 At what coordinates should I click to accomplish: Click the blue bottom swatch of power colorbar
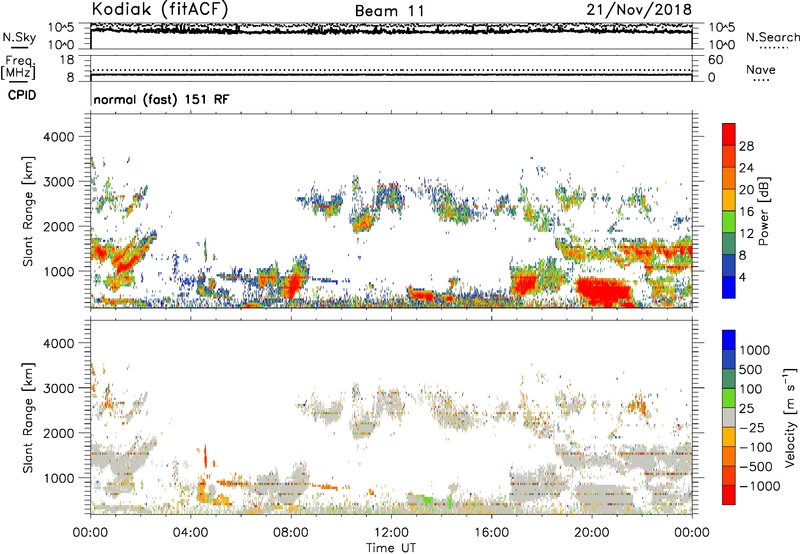[x=729, y=287]
